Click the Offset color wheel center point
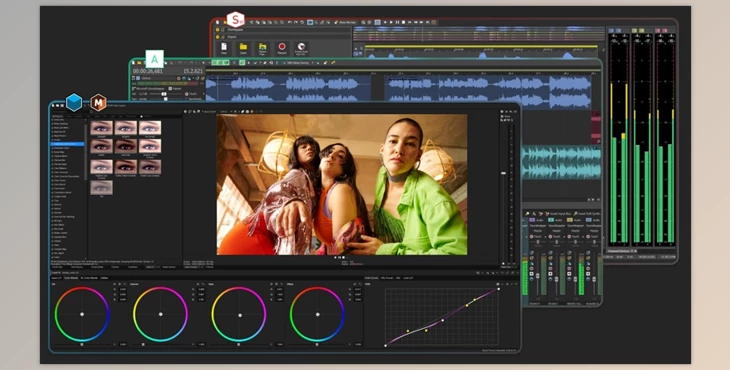 pos(318,314)
